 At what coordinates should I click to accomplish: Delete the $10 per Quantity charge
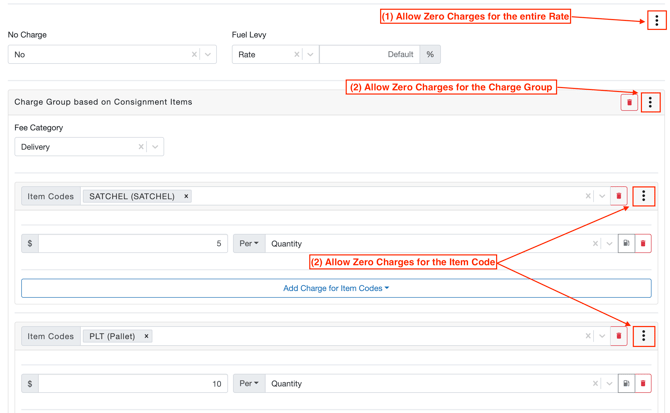643,384
